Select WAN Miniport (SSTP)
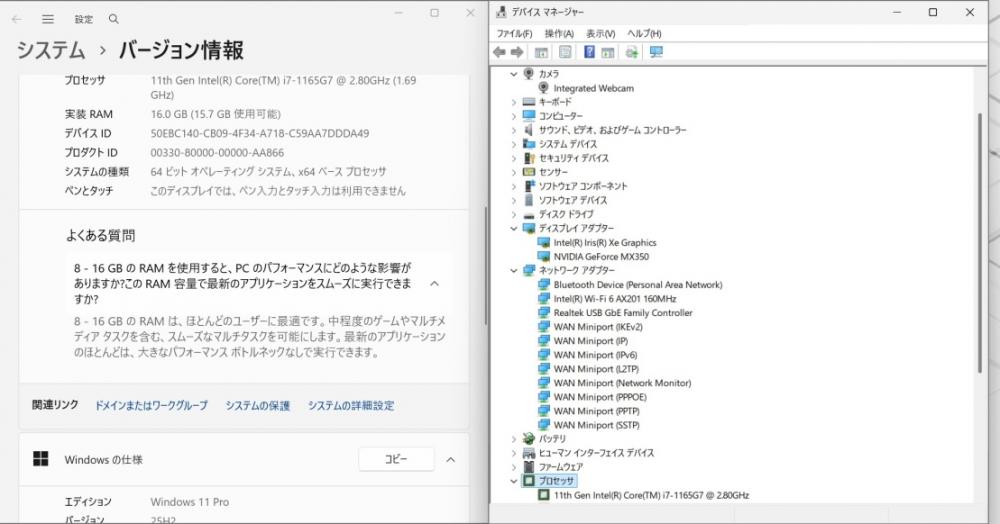Screen dimensions: 1000x524 point(596,425)
